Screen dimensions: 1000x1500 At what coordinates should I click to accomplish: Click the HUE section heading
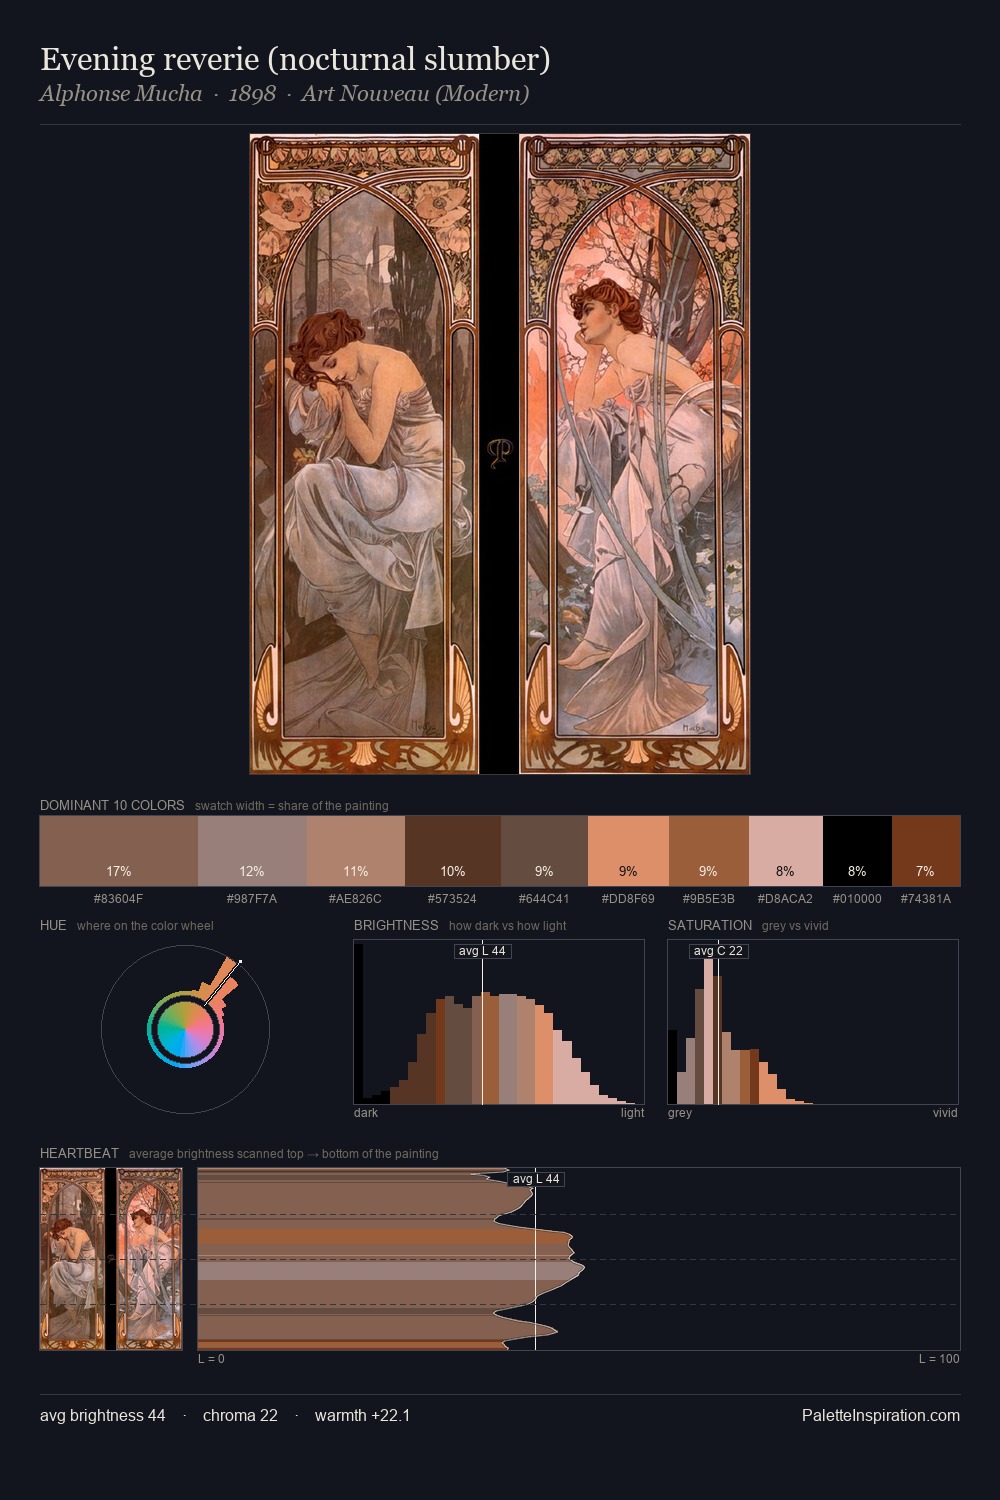click(x=53, y=925)
